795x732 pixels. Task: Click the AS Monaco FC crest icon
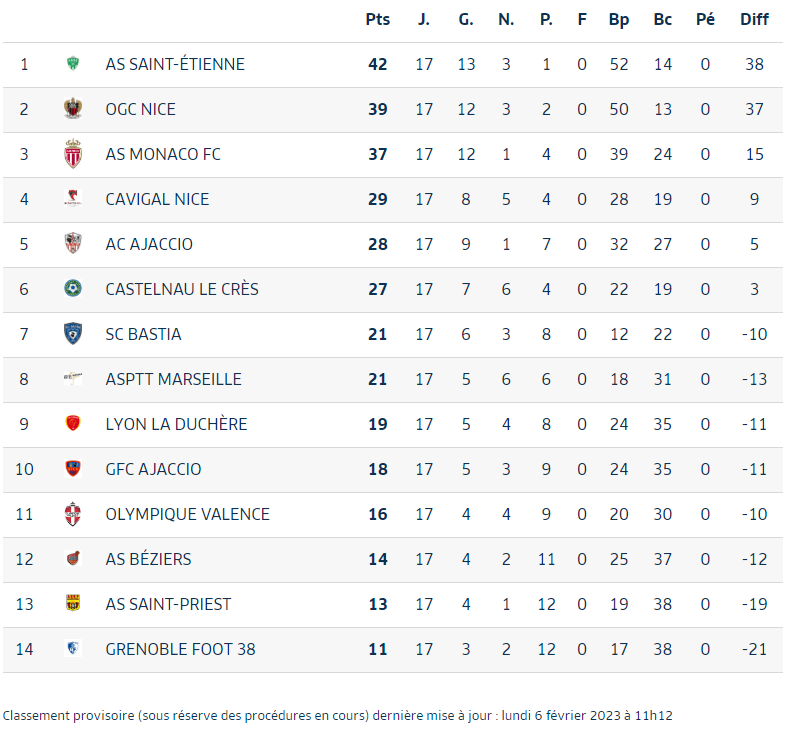[x=73, y=154]
